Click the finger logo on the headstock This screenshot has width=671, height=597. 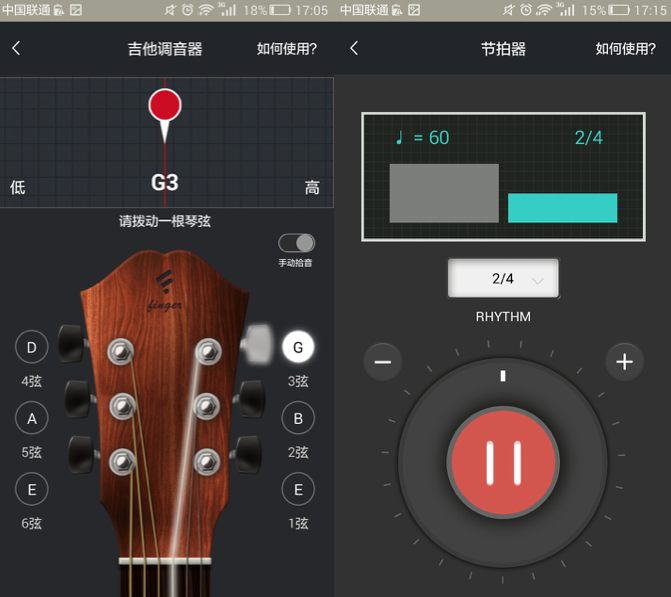click(165, 291)
